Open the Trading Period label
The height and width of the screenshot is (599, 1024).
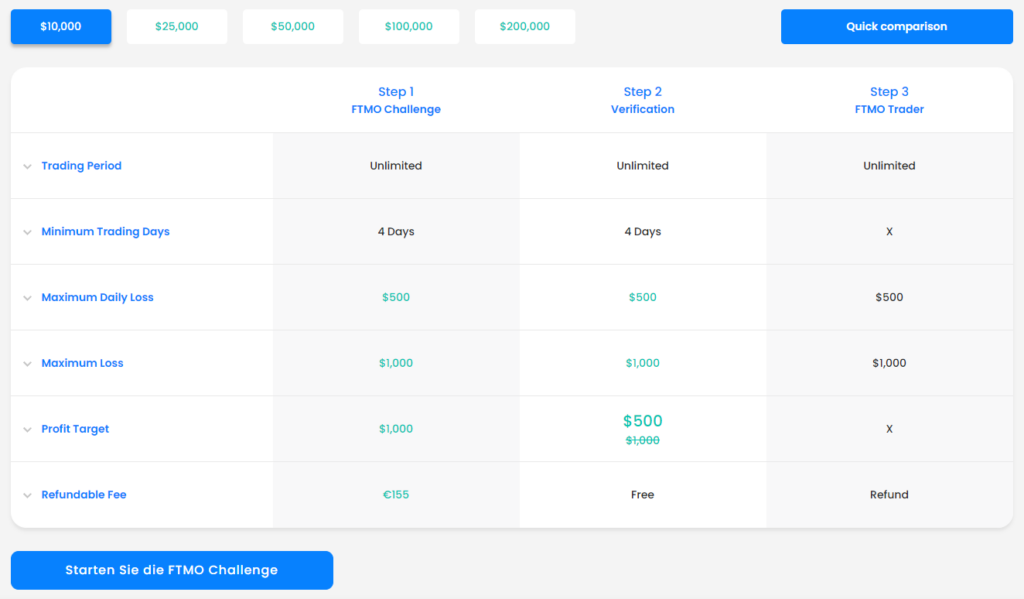[x=82, y=166]
